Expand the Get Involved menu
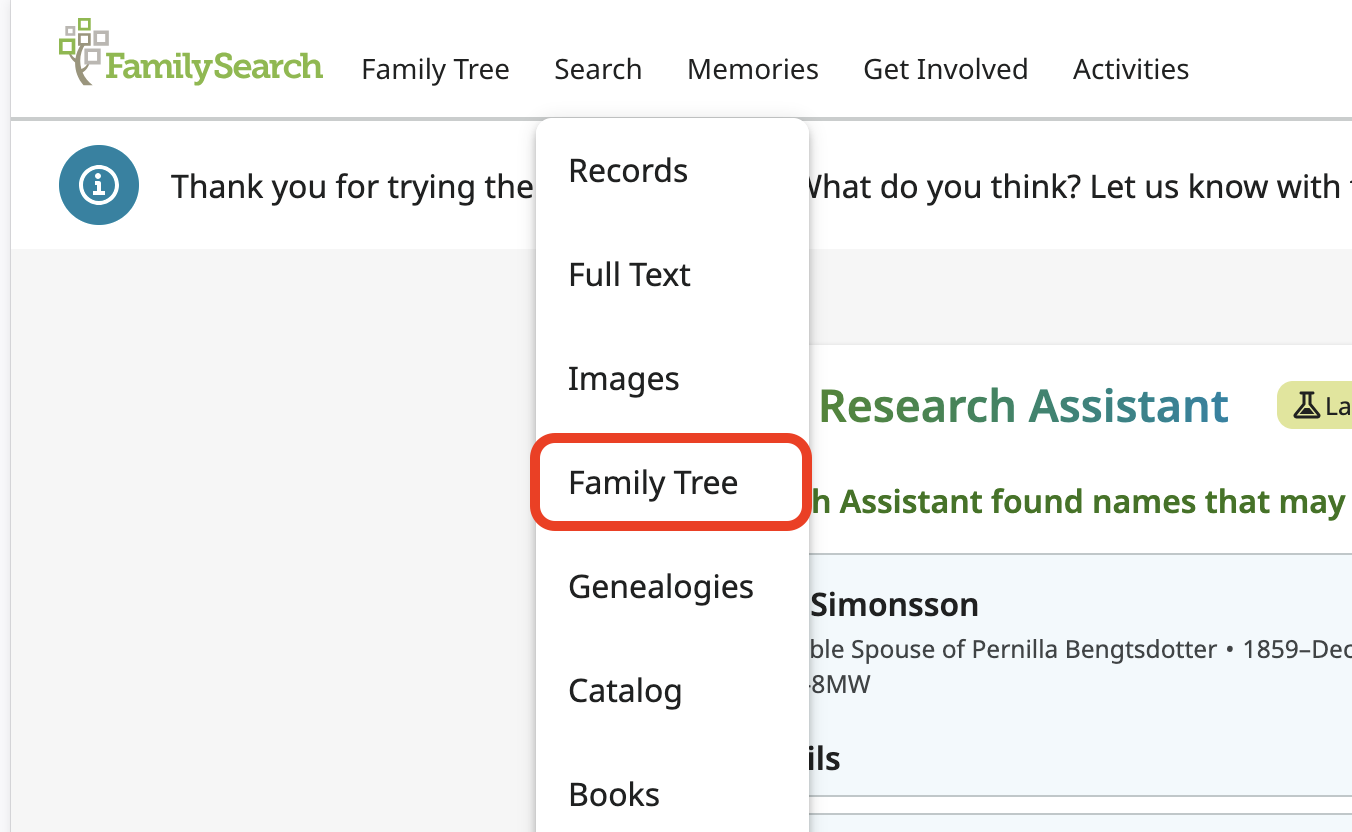Image resolution: width=1352 pixels, height=832 pixels. pos(945,69)
